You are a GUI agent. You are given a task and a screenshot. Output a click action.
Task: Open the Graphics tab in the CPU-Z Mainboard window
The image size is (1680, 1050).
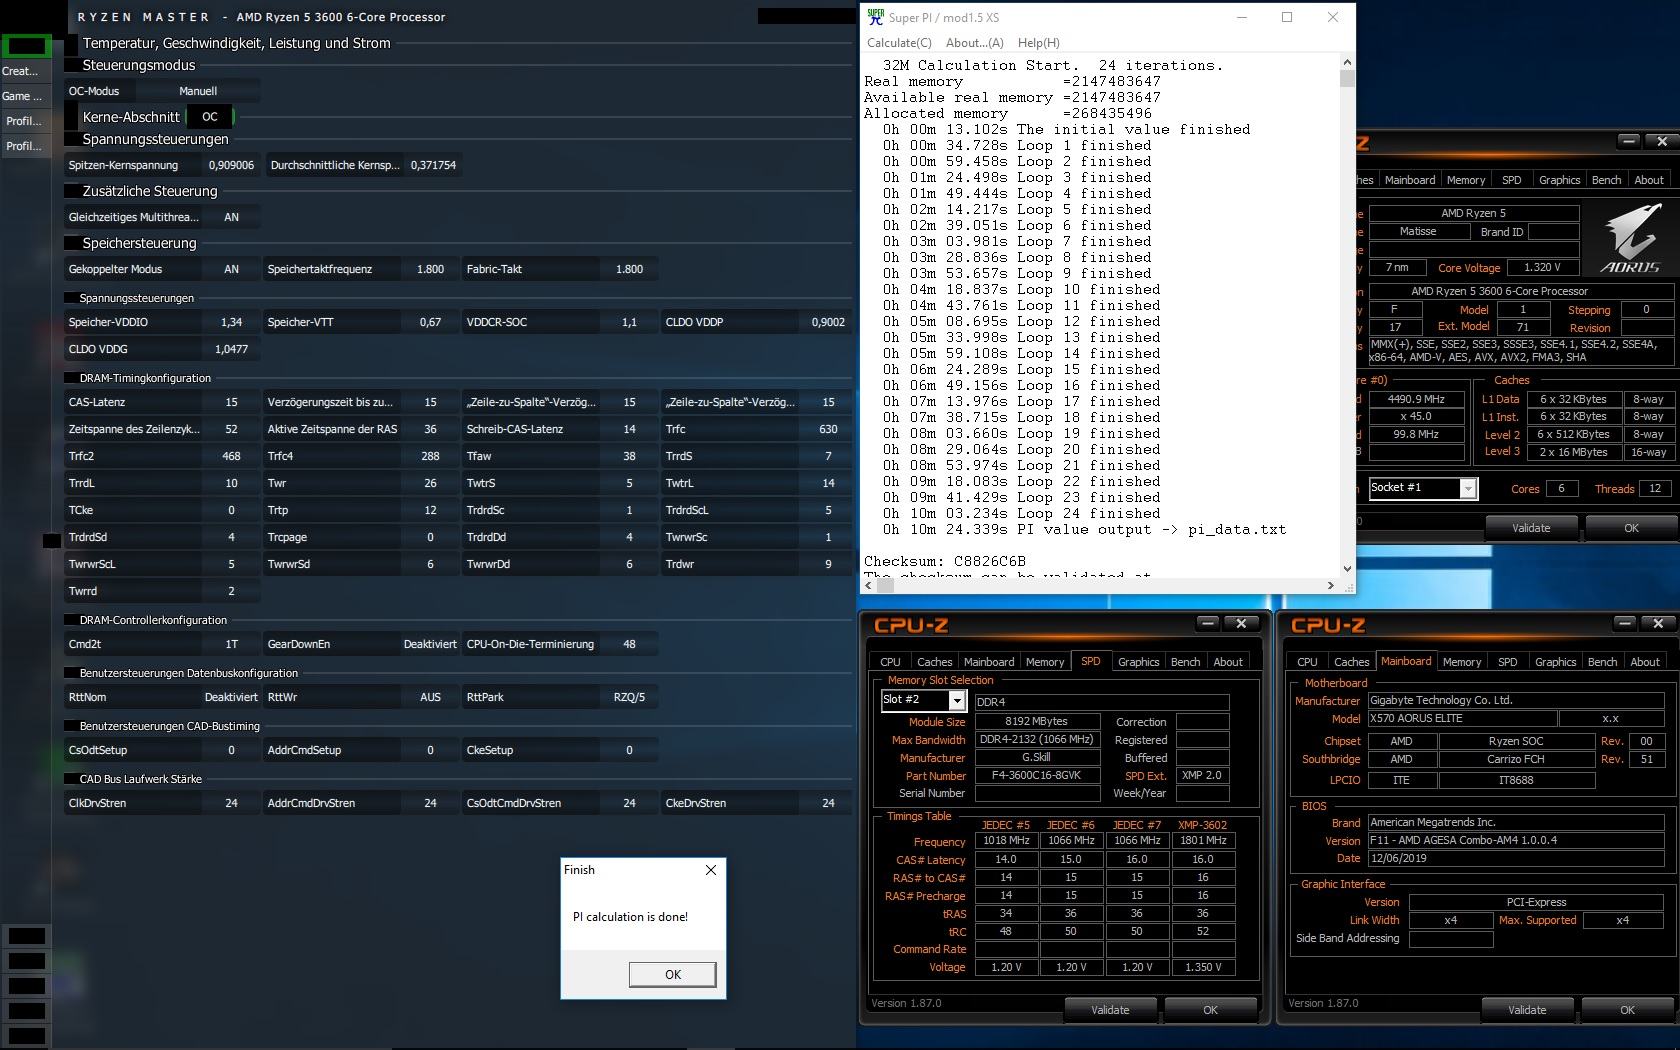[1556, 662]
